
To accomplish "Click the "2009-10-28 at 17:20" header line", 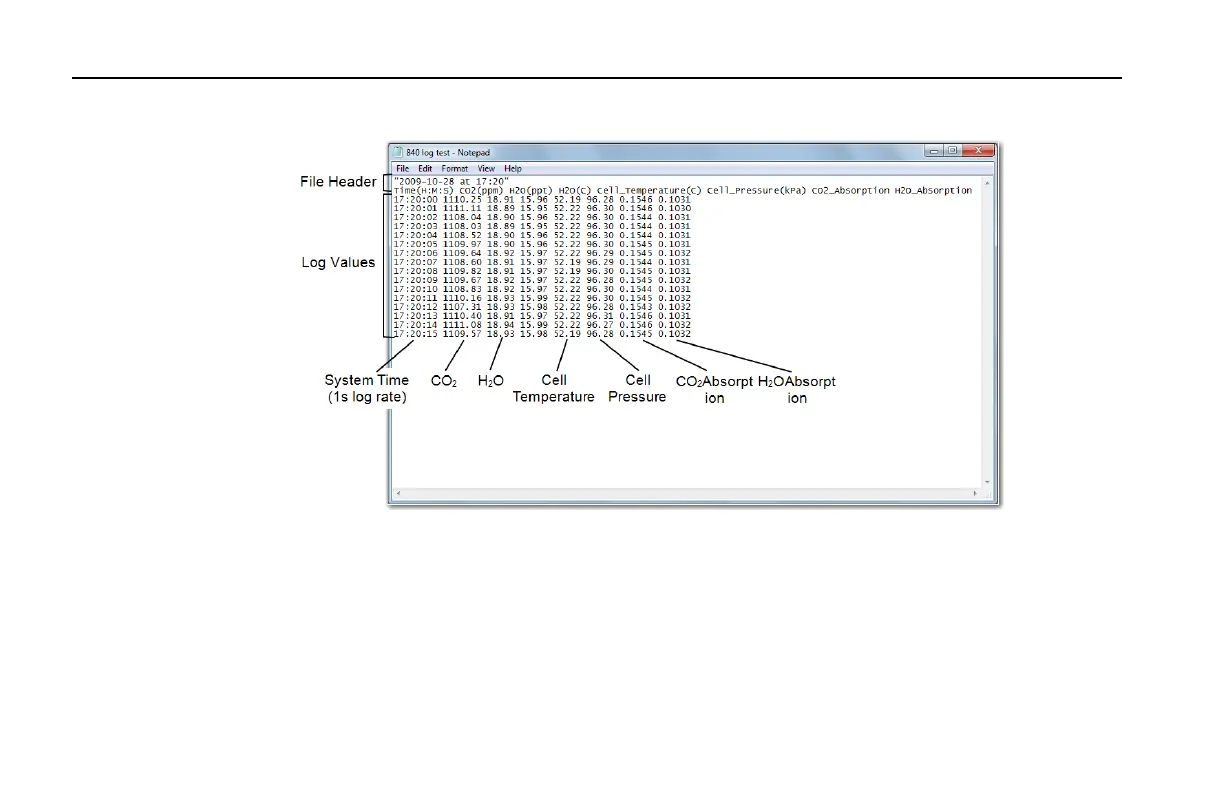I will click(452, 182).
